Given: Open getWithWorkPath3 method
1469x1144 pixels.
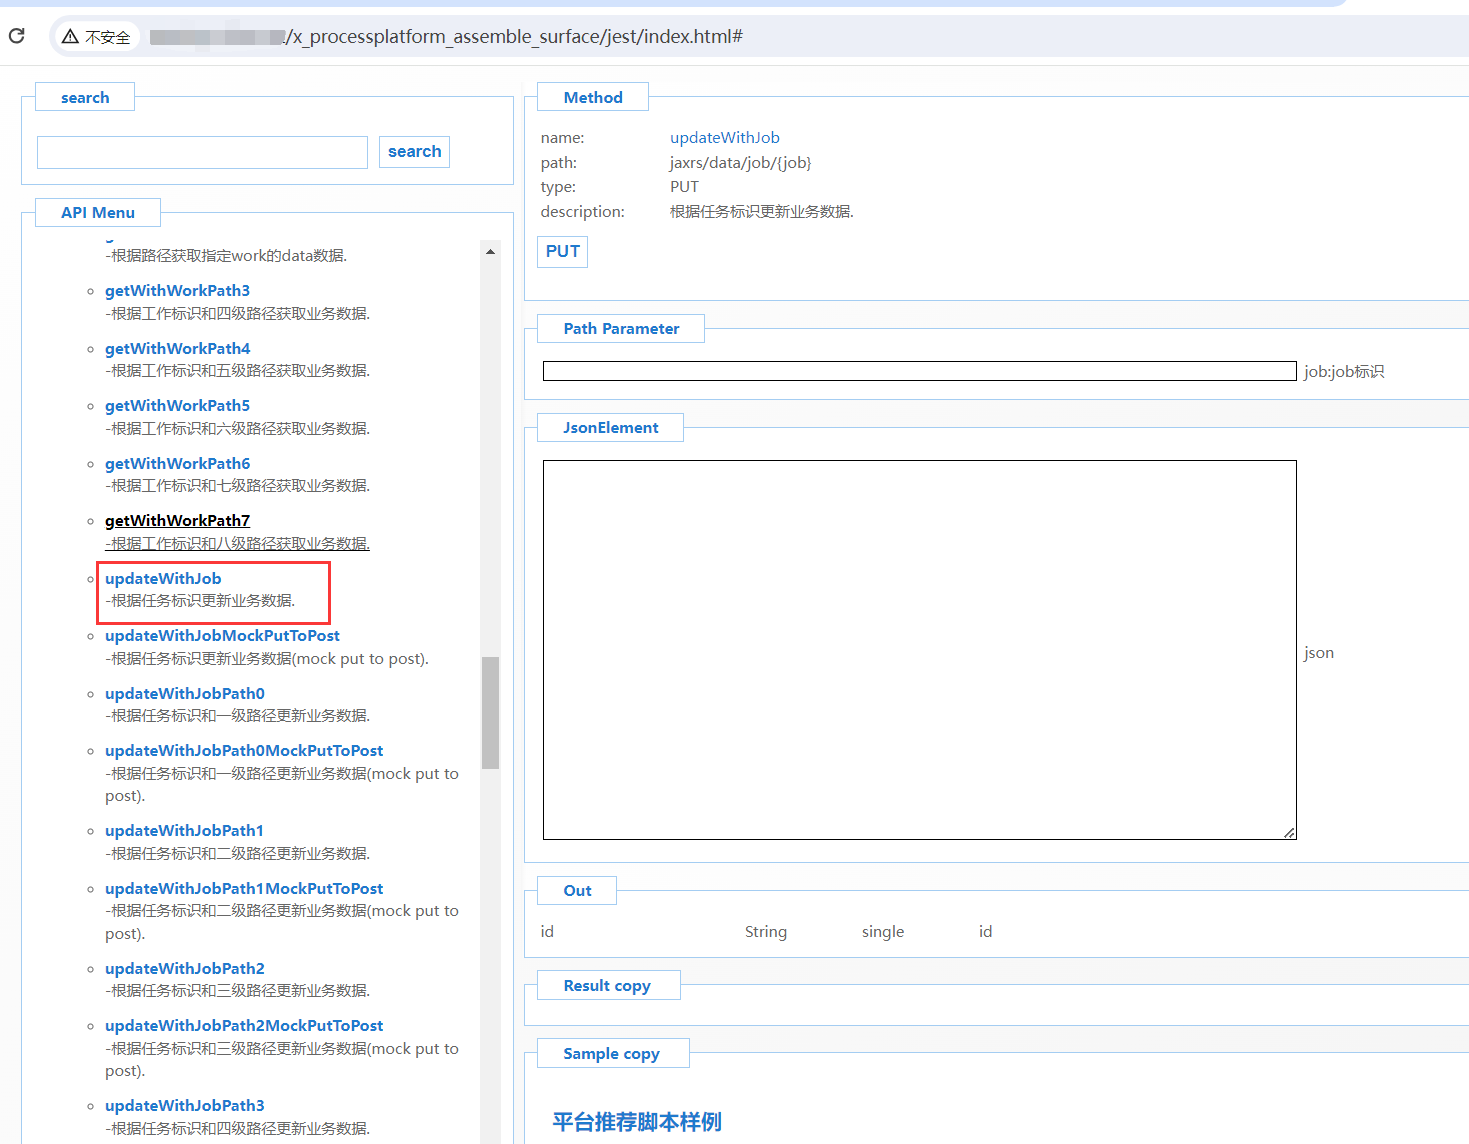Looking at the screenshot, I should click(177, 291).
